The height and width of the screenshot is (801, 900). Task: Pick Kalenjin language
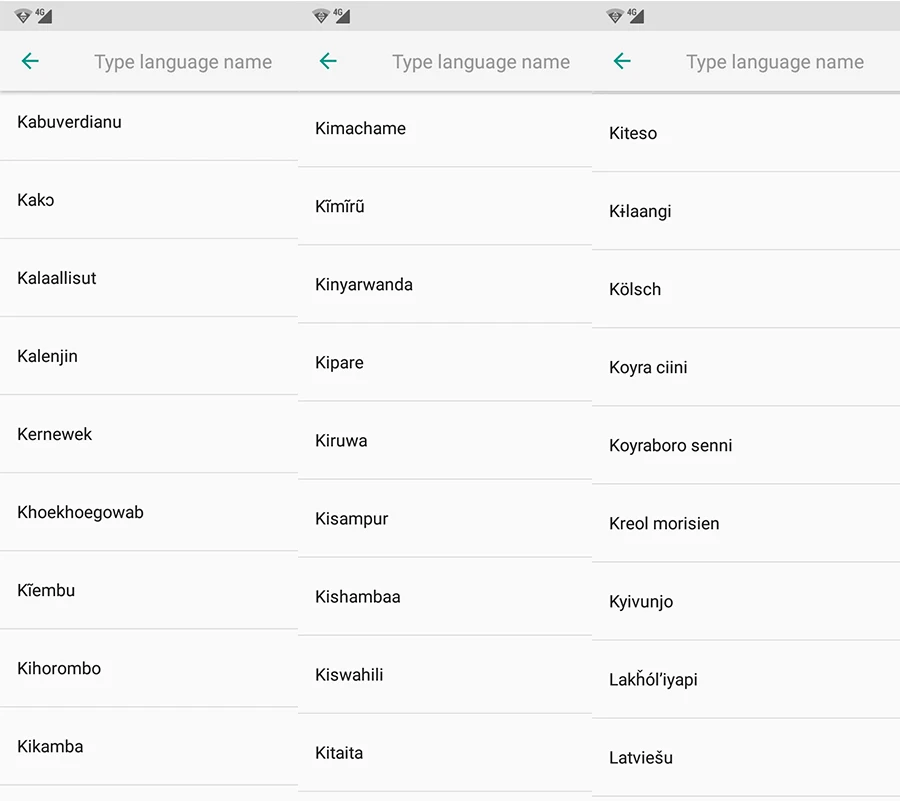[149, 356]
